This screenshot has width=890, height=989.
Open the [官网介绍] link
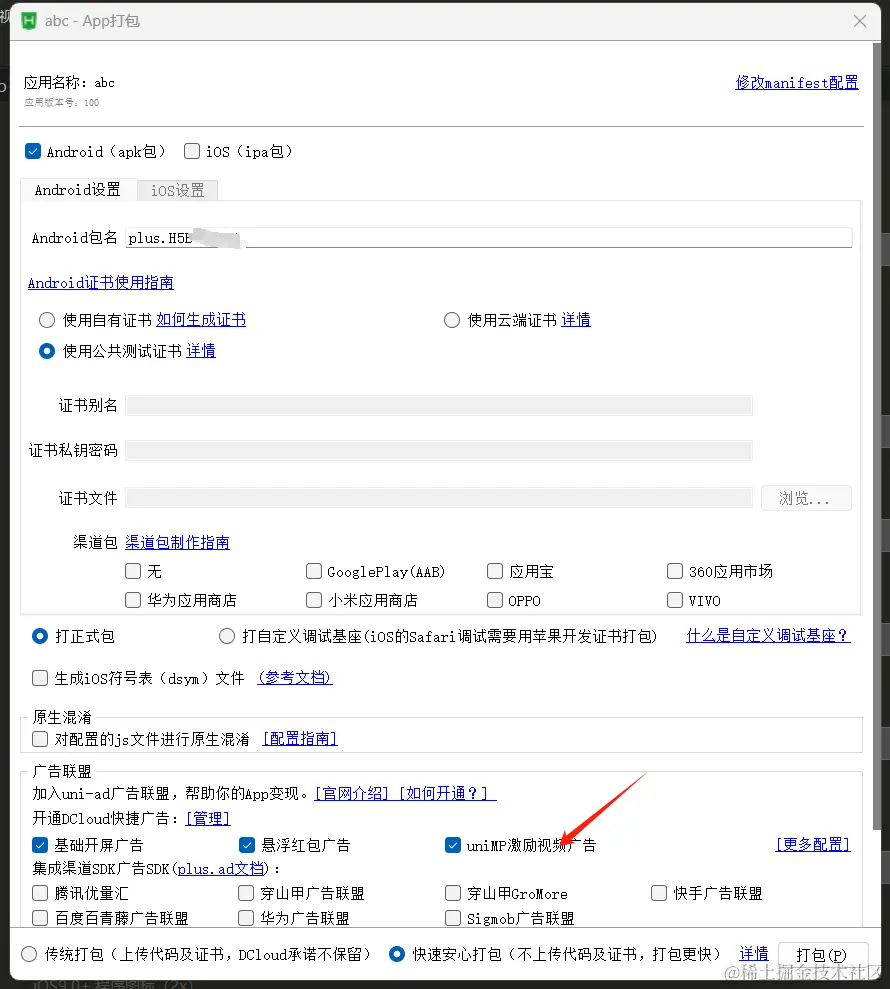(351, 793)
